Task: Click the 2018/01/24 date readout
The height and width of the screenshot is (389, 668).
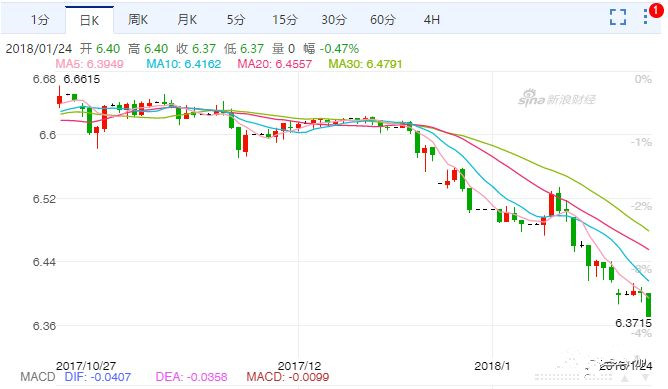Action: 39,49
